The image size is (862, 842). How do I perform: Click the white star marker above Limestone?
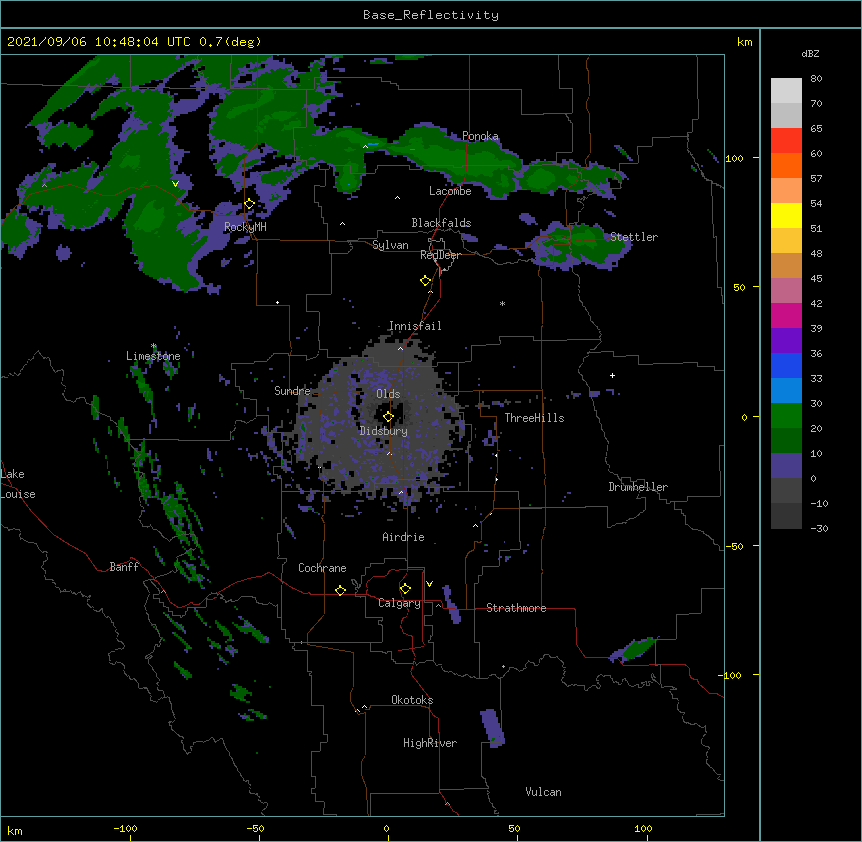[x=153, y=346]
